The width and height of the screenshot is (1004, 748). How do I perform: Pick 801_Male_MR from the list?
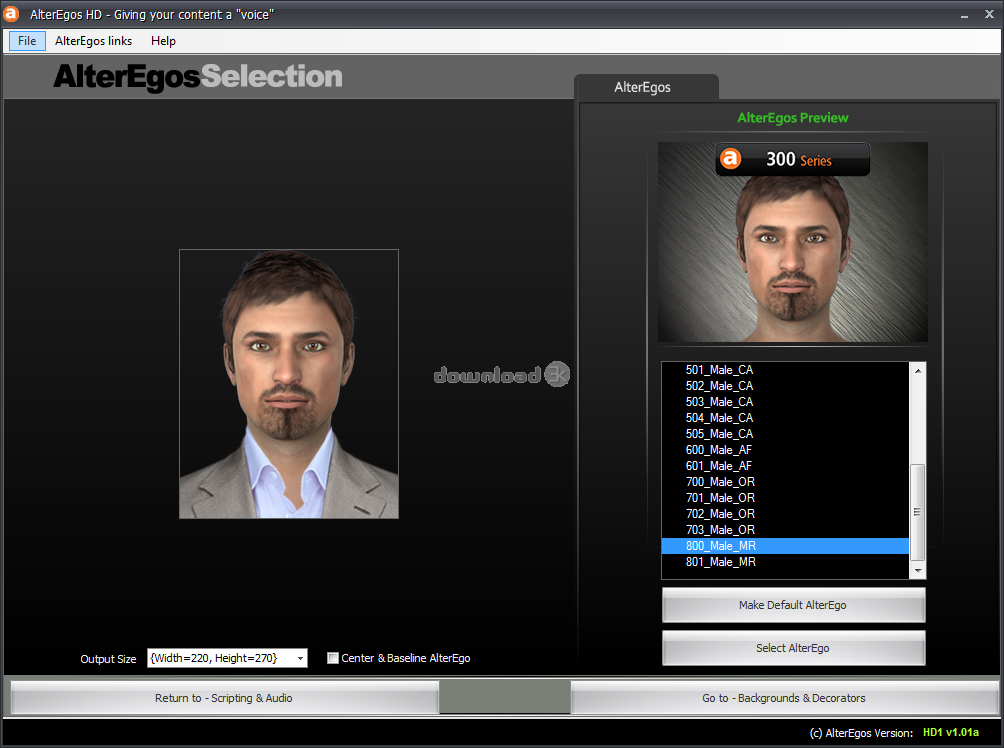point(720,562)
